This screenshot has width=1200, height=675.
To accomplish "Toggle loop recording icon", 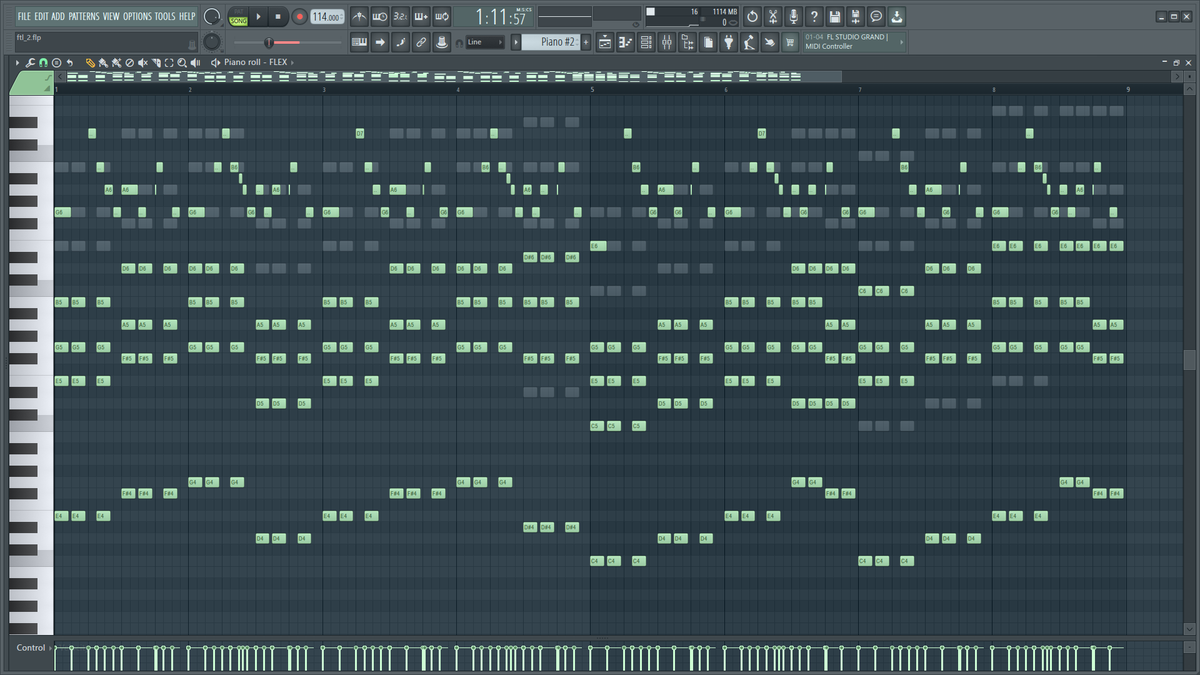I will point(442,17).
